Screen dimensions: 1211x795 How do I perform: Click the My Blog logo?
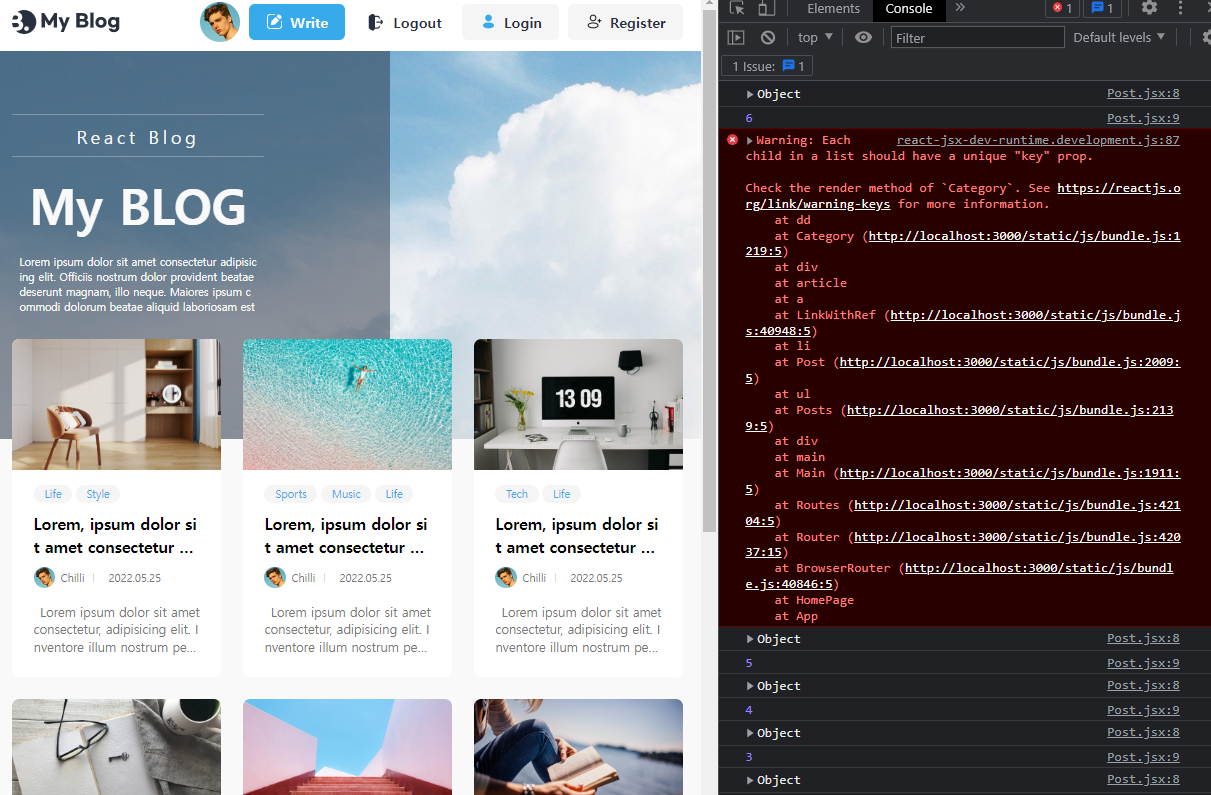[66, 21]
